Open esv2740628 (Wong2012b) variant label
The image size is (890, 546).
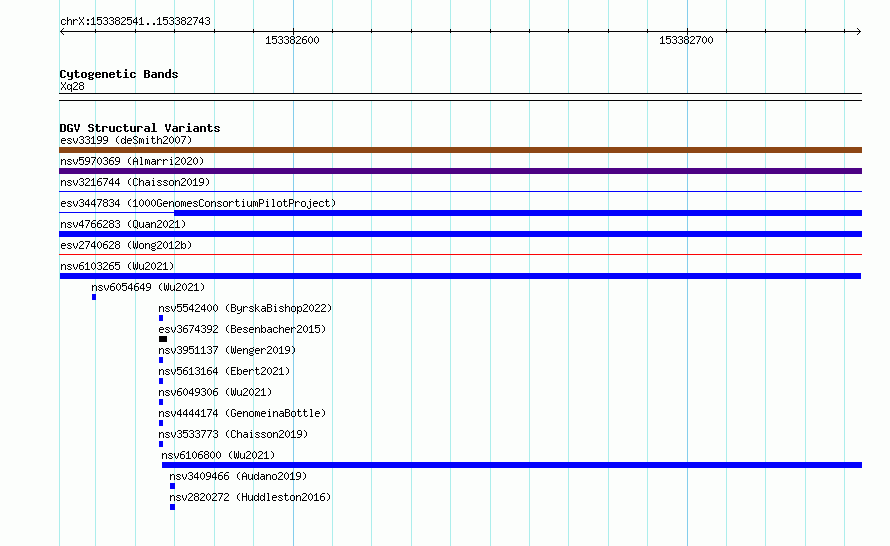126,245
